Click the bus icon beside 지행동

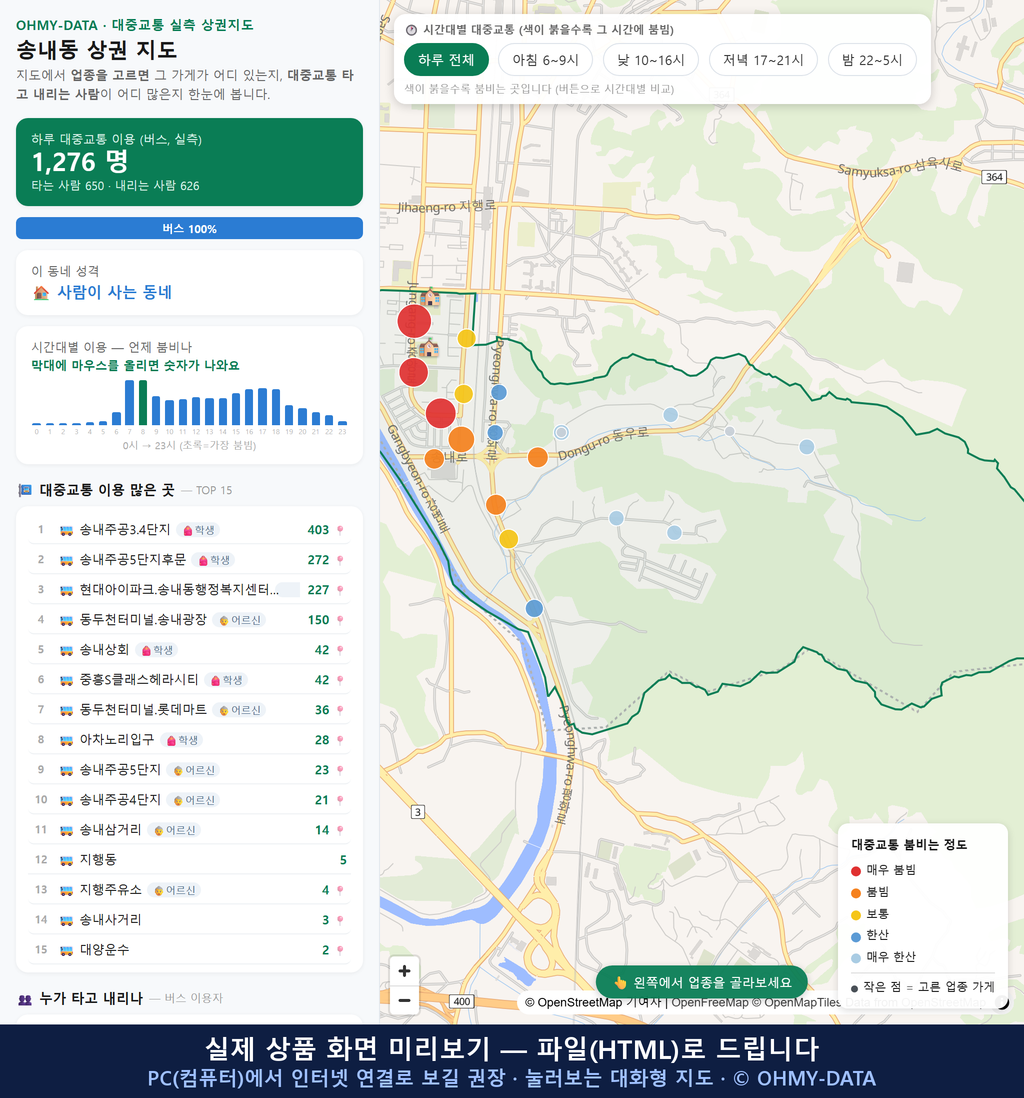tap(67, 860)
